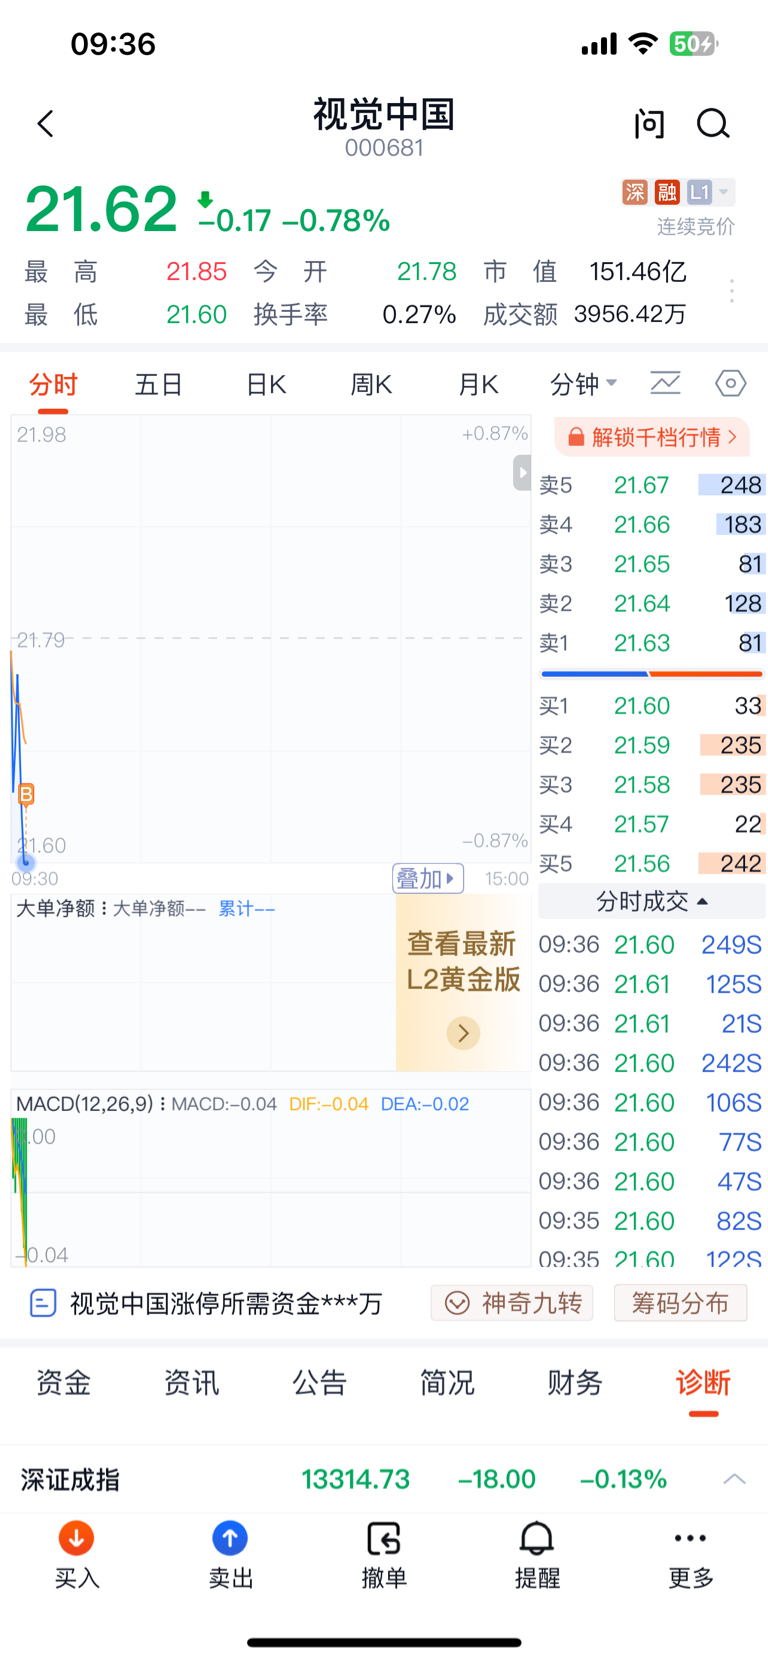Image resolution: width=768 pixels, height=1662 pixels.
Task: Open the document icon beside 涨停所需资金
Action: [43, 1303]
